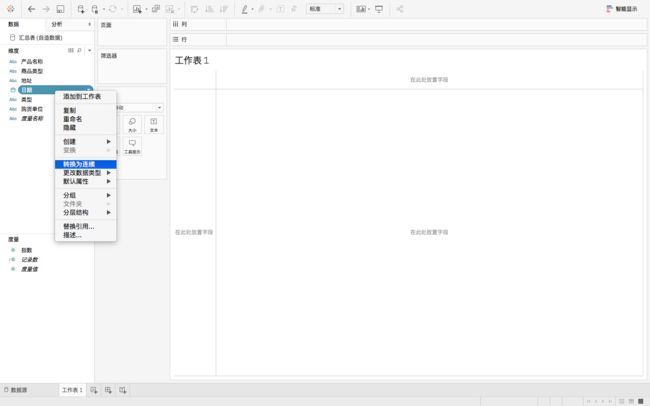Click the Sort ascending icon
Image resolution: width=650 pixels, height=406 pixels.
tap(209, 9)
